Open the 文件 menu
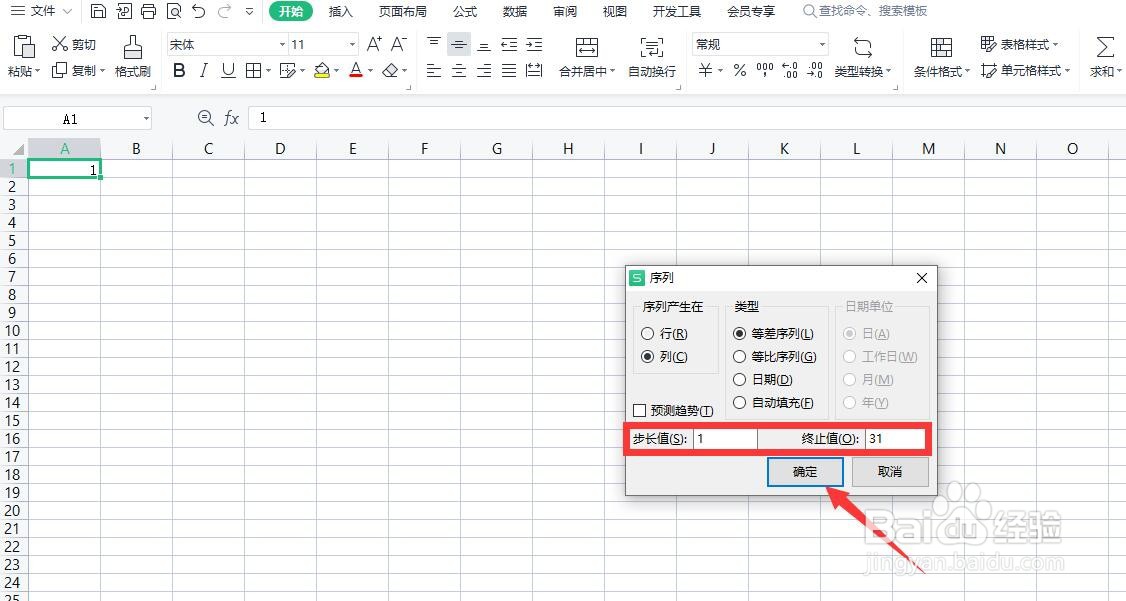This screenshot has width=1126, height=601. [x=42, y=11]
